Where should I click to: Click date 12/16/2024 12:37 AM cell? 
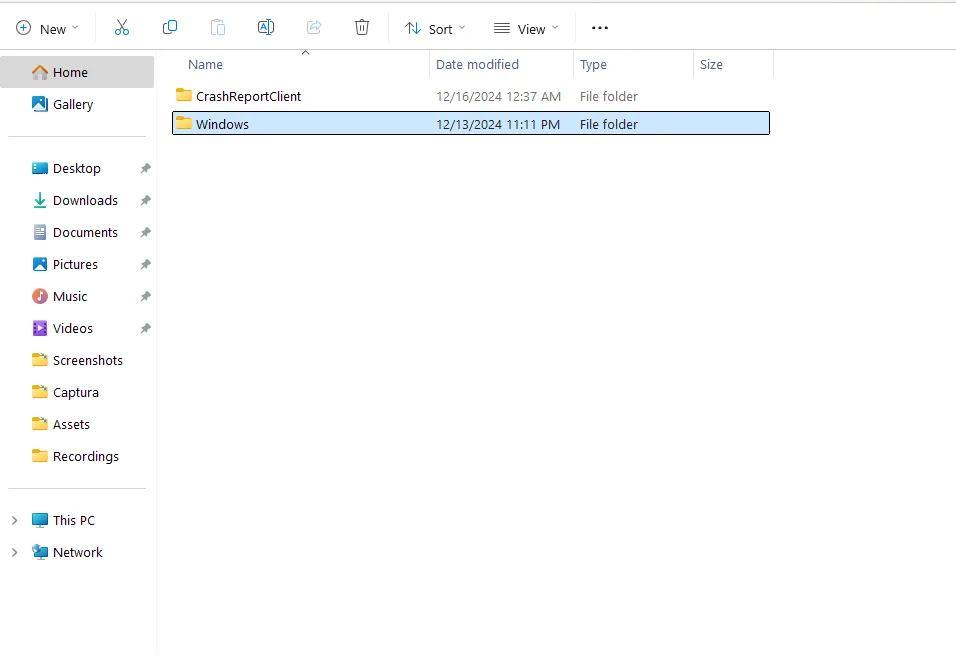coord(498,96)
